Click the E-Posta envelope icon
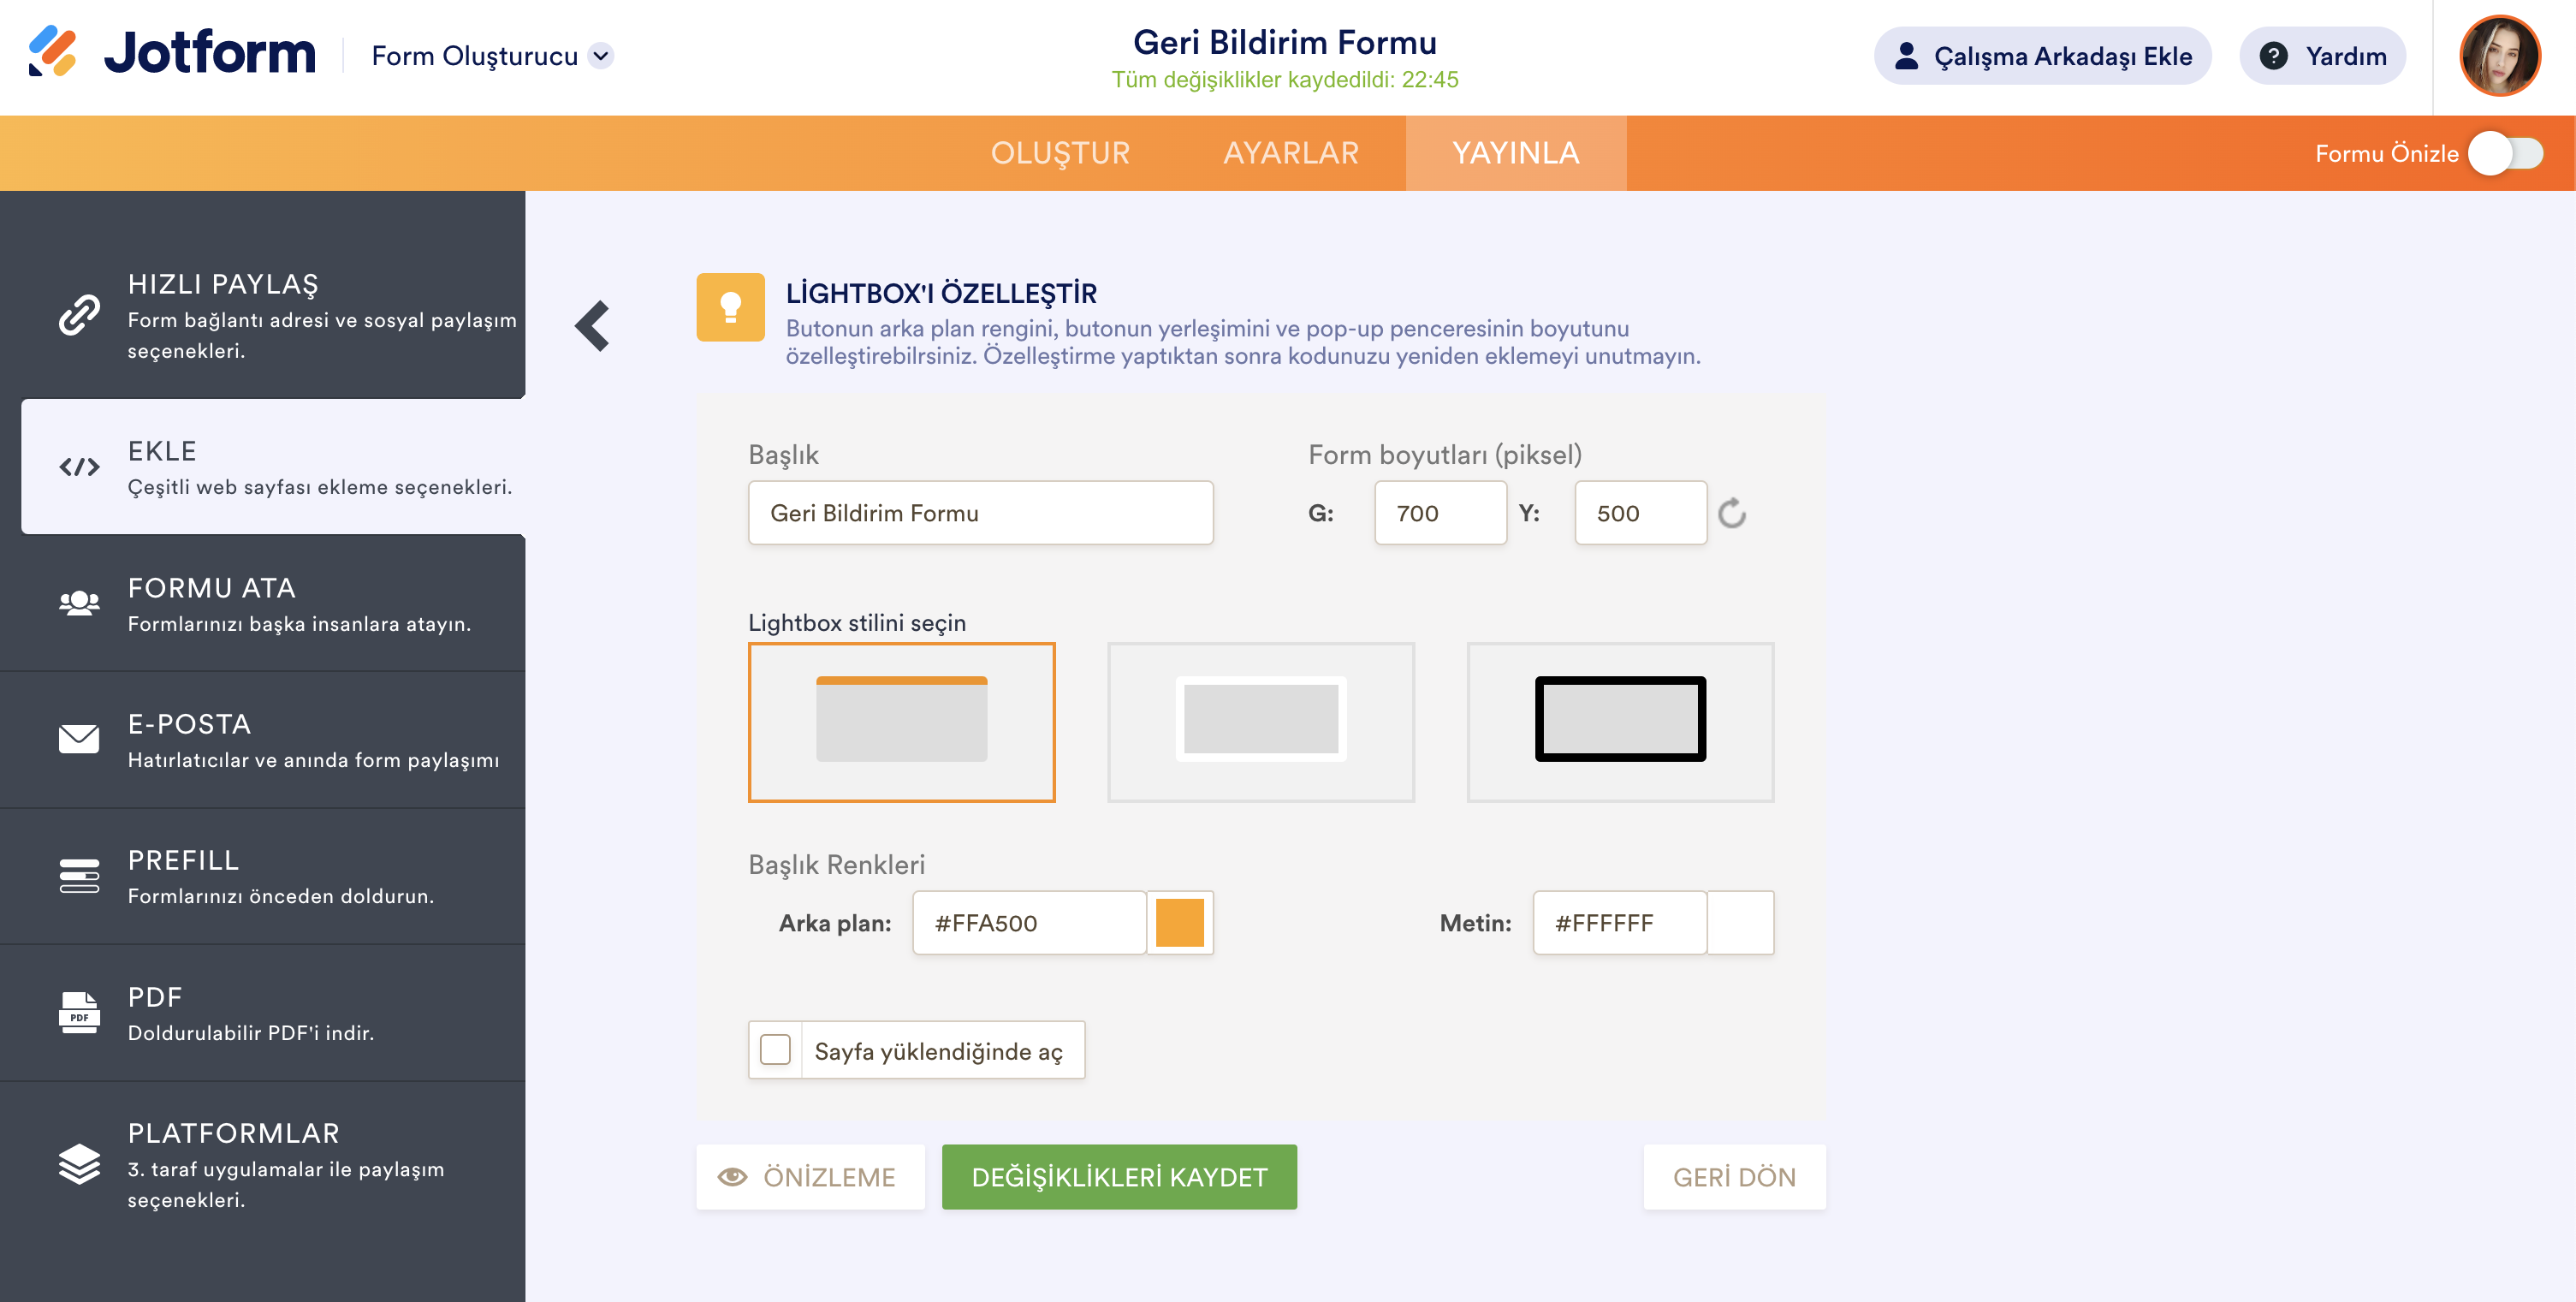Viewport: 2576px width, 1302px height. (x=79, y=739)
